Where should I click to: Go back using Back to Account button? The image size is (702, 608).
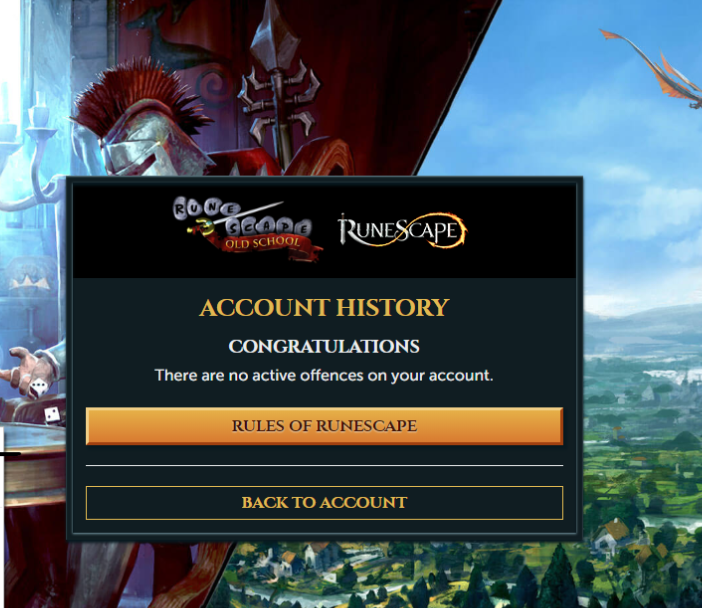(324, 502)
